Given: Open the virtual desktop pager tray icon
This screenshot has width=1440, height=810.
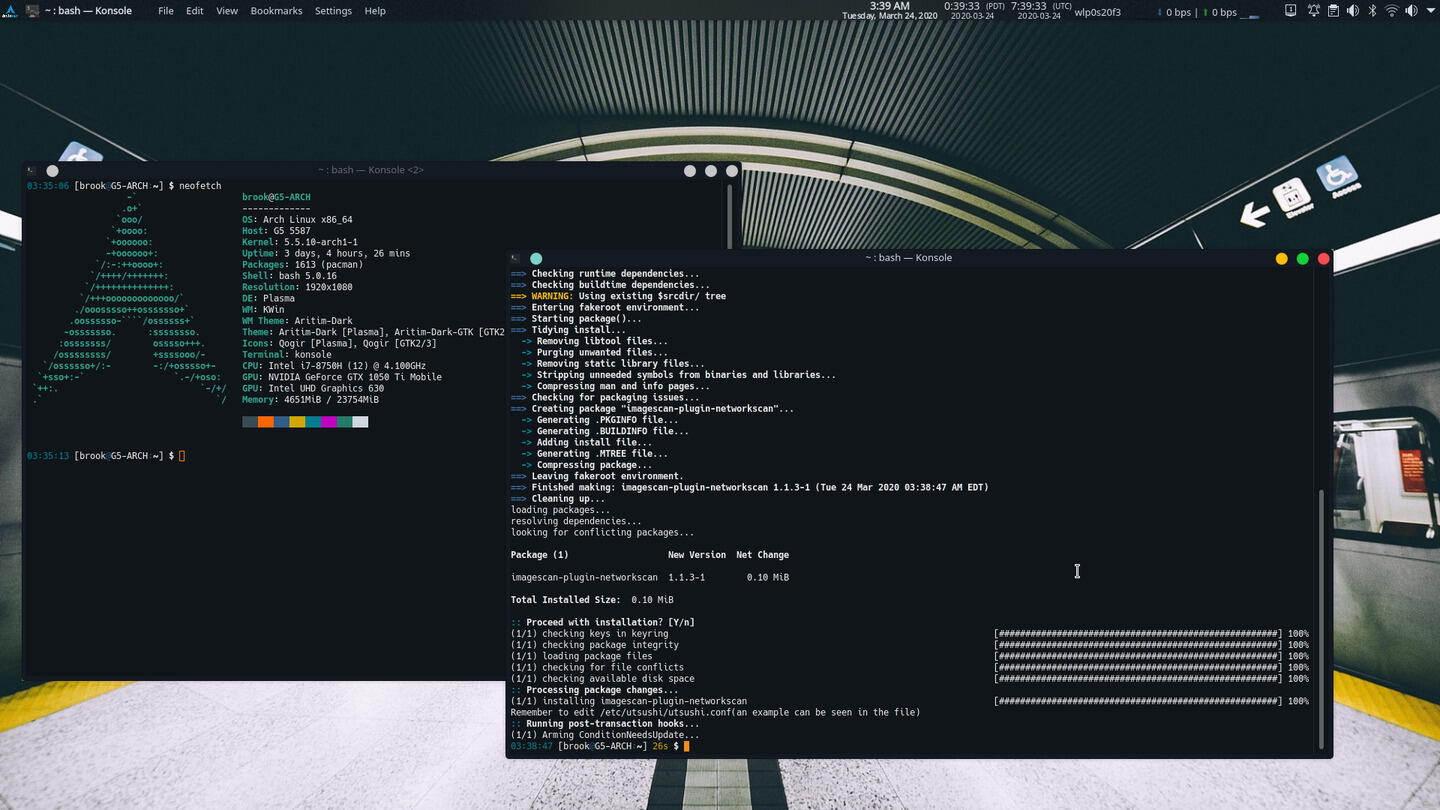Looking at the screenshot, I should [1291, 11].
